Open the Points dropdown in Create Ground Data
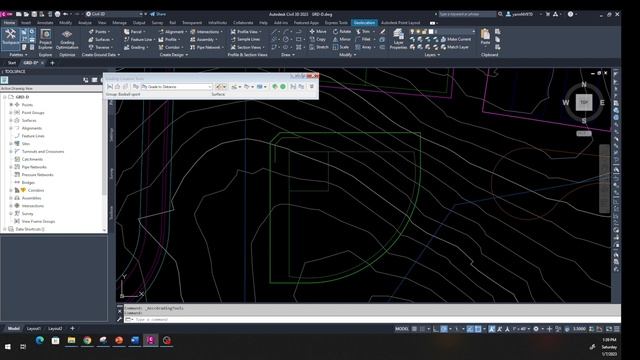Image resolution: width=640 pixels, height=360 pixels. point(98,31)
